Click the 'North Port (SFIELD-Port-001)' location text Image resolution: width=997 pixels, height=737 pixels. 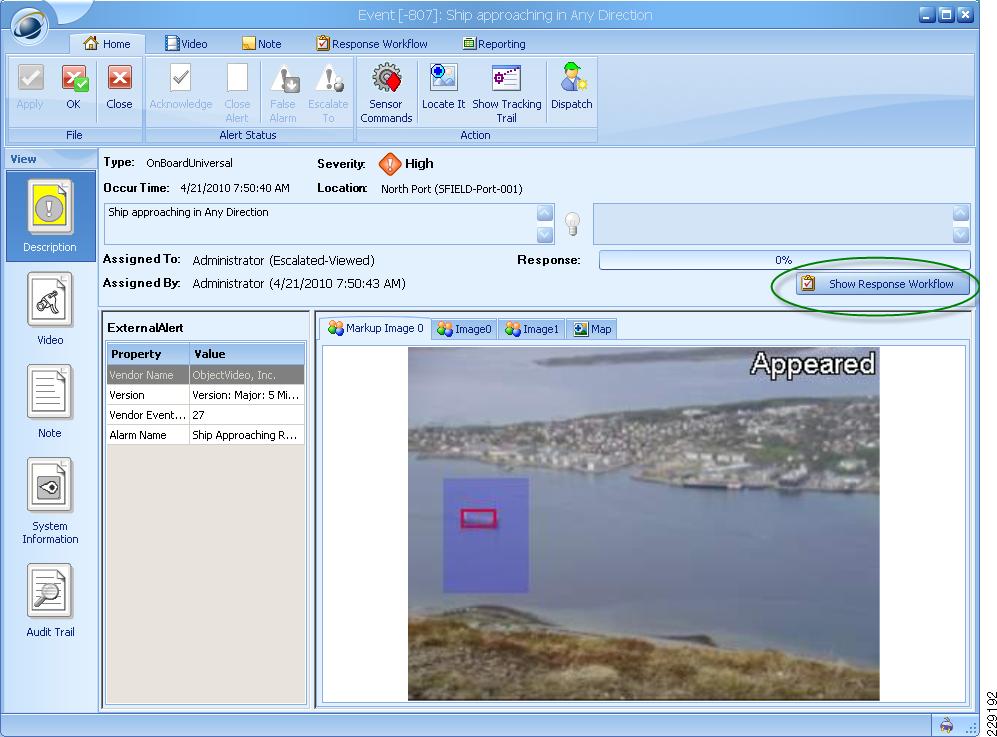451,189
